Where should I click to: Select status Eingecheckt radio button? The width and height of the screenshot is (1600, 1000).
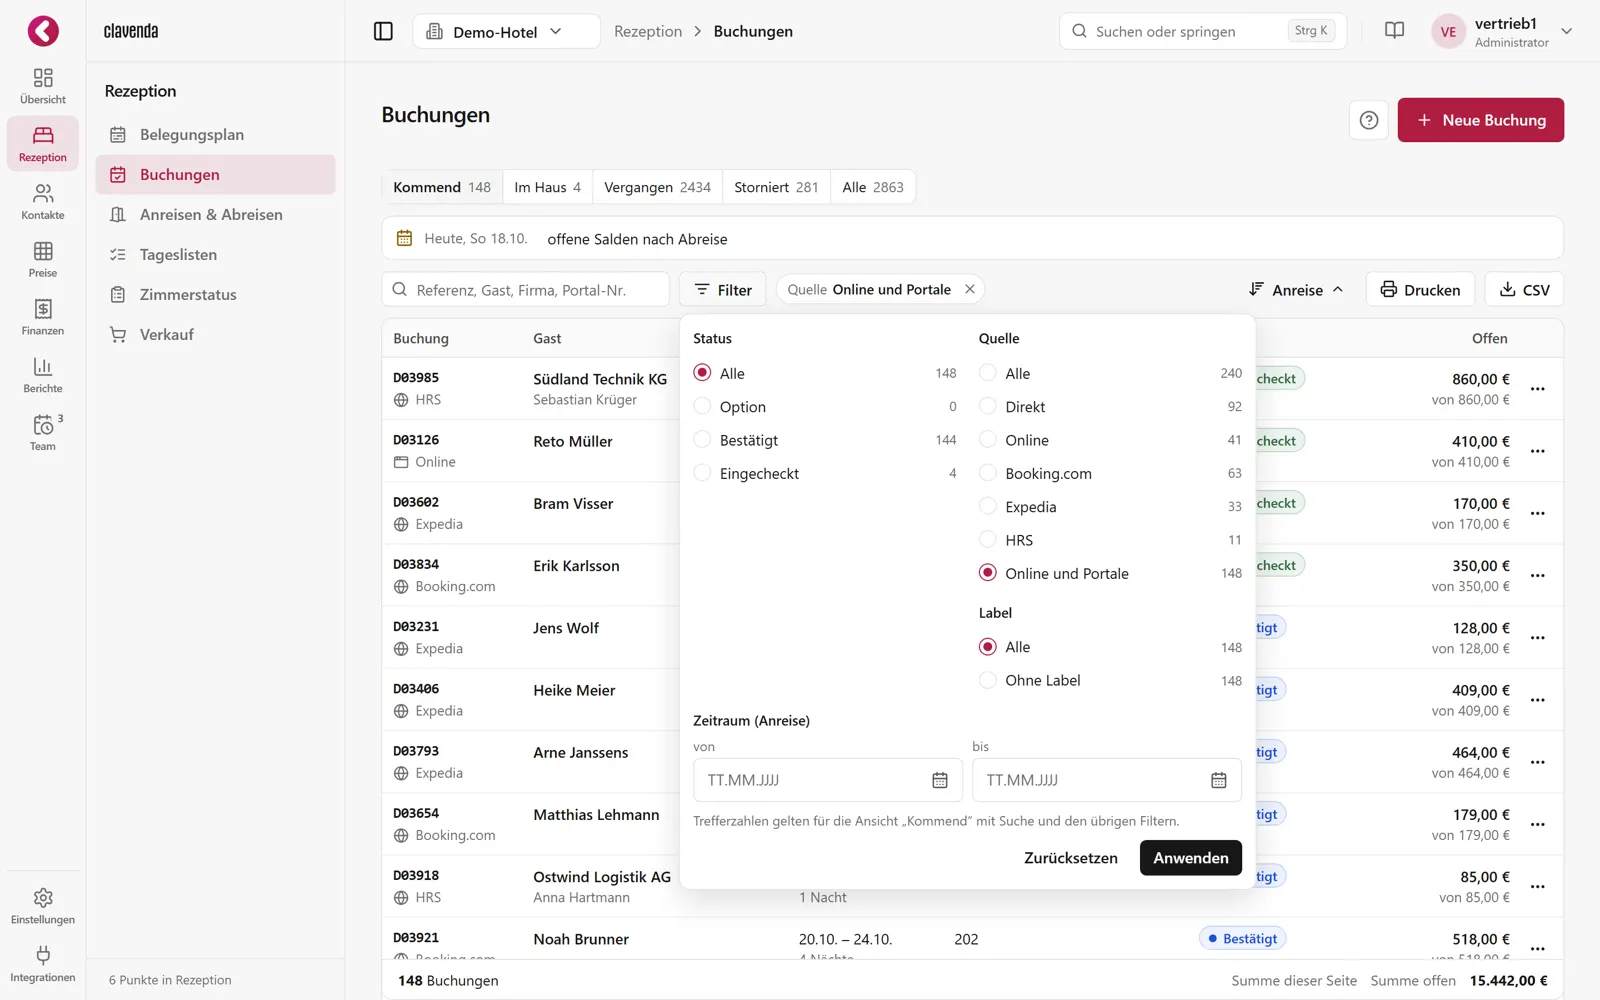702,473
